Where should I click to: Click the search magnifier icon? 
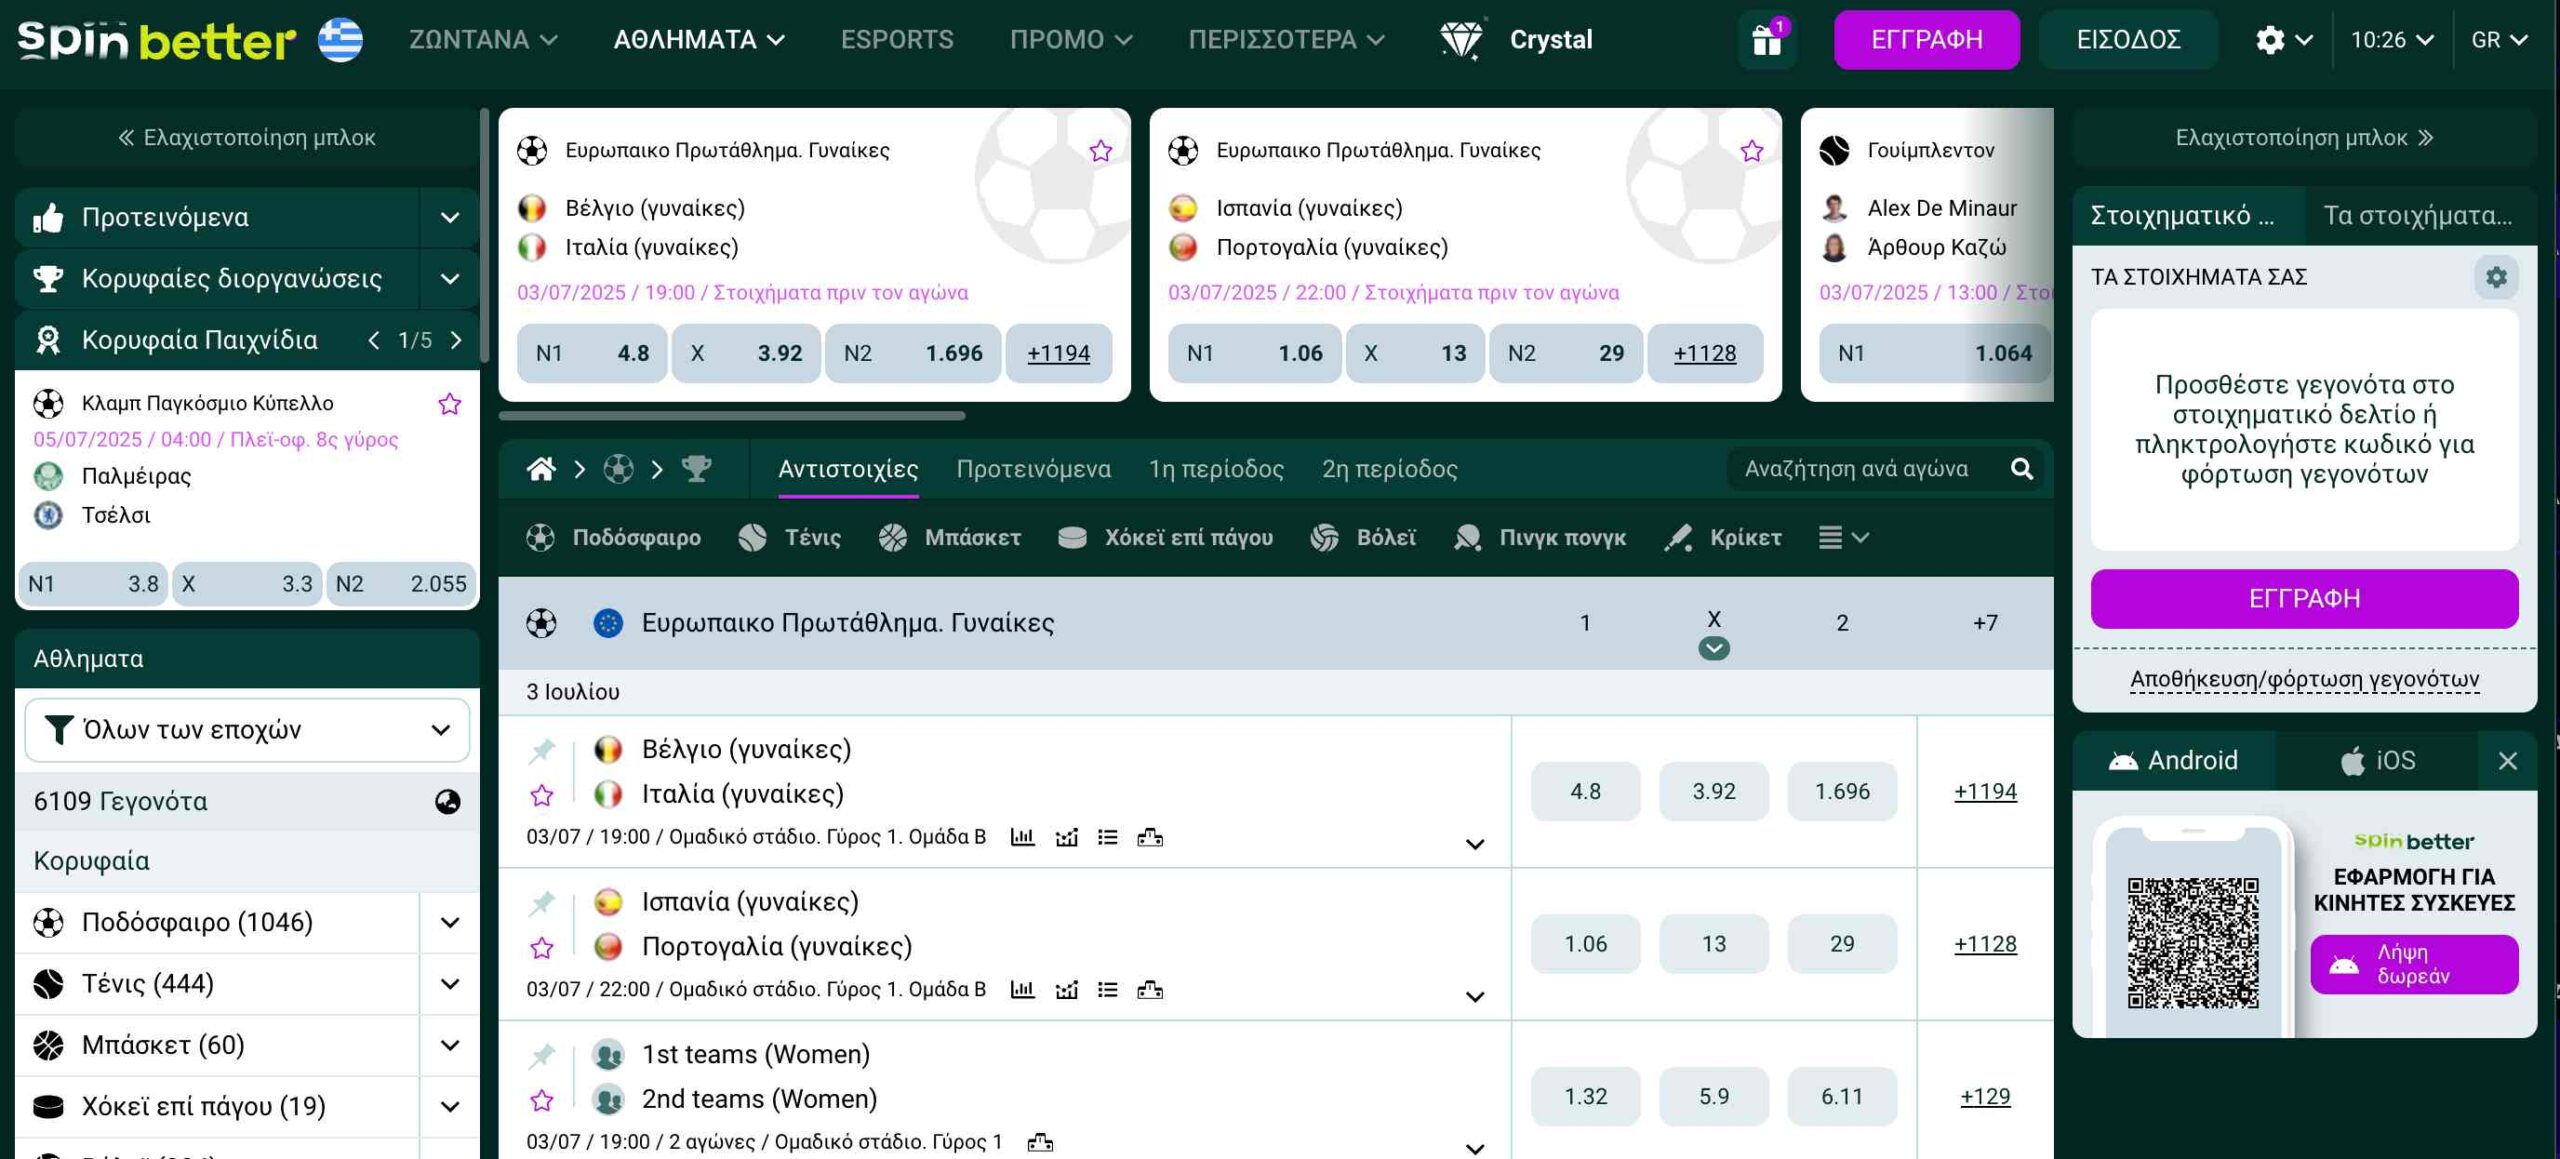click(x=2021, y=469)
